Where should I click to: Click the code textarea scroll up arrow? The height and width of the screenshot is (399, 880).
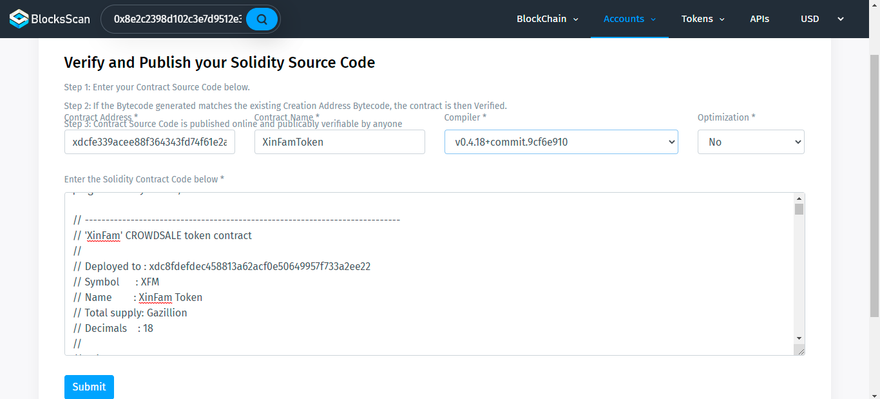click(799, 198)
